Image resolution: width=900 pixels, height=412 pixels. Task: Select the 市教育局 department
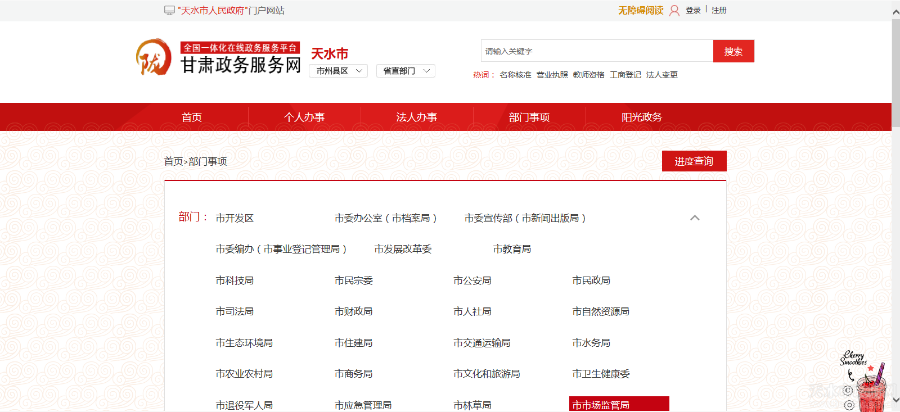[511, 249]
